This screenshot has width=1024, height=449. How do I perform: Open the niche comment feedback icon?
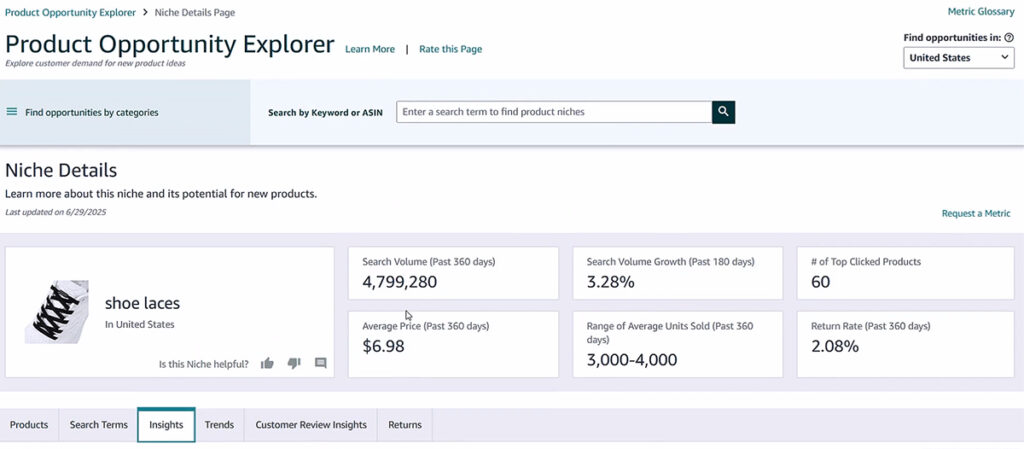[321, 364]
